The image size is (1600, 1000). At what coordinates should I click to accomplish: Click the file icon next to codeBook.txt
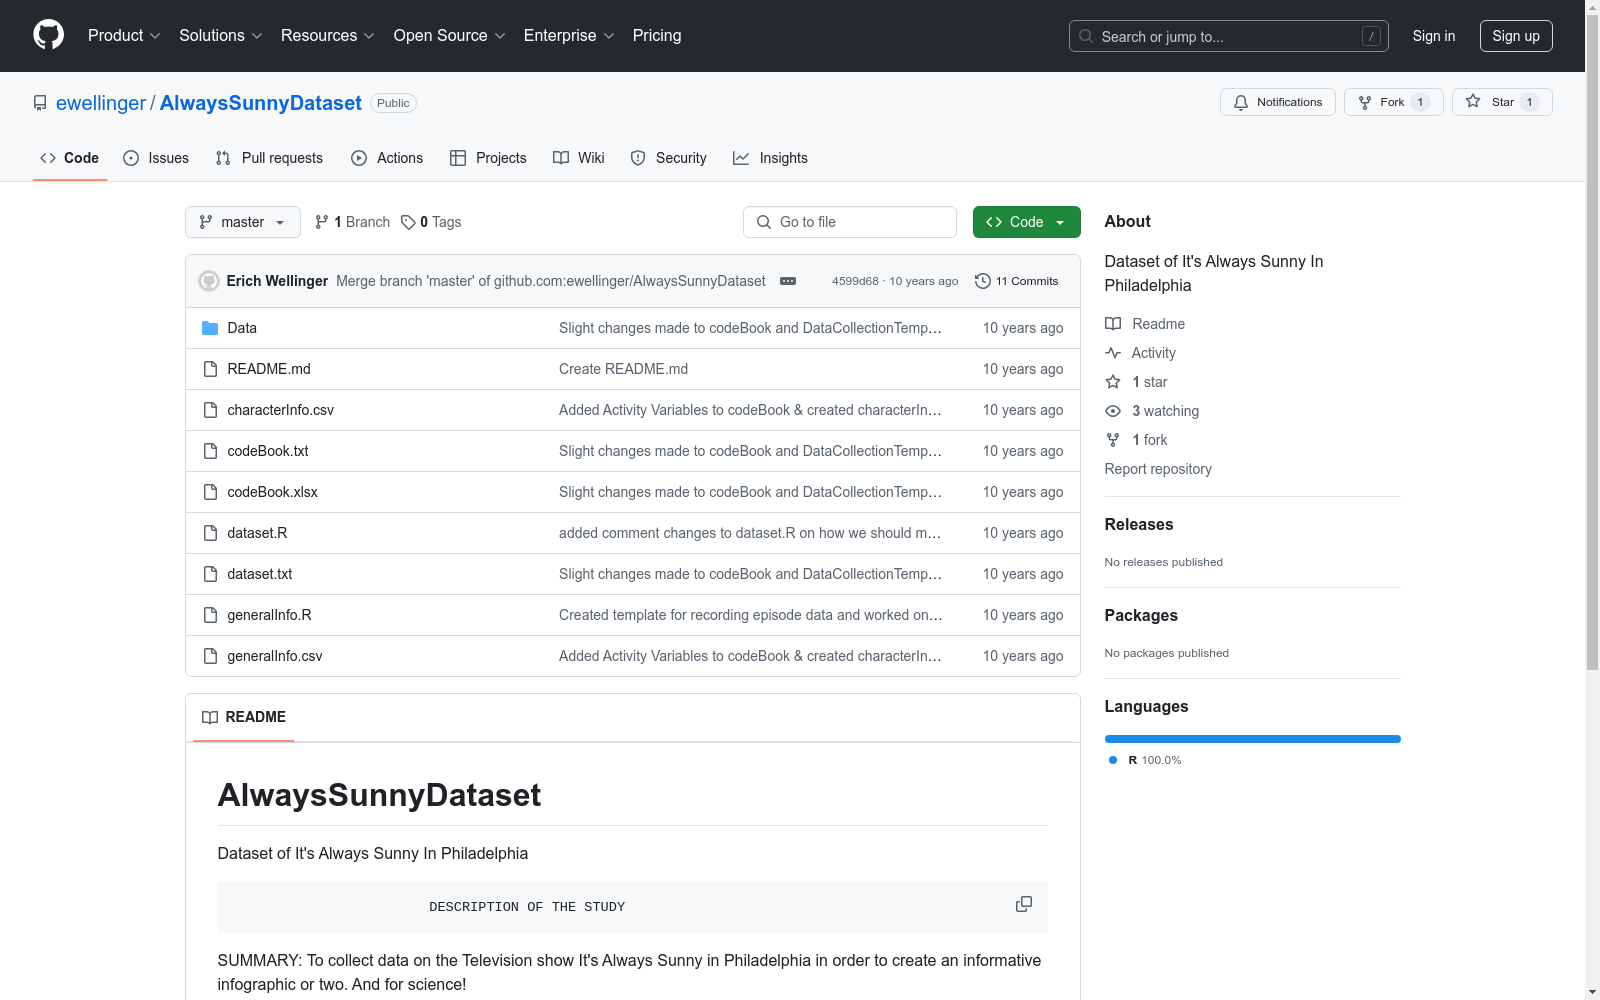click(210, 451)
